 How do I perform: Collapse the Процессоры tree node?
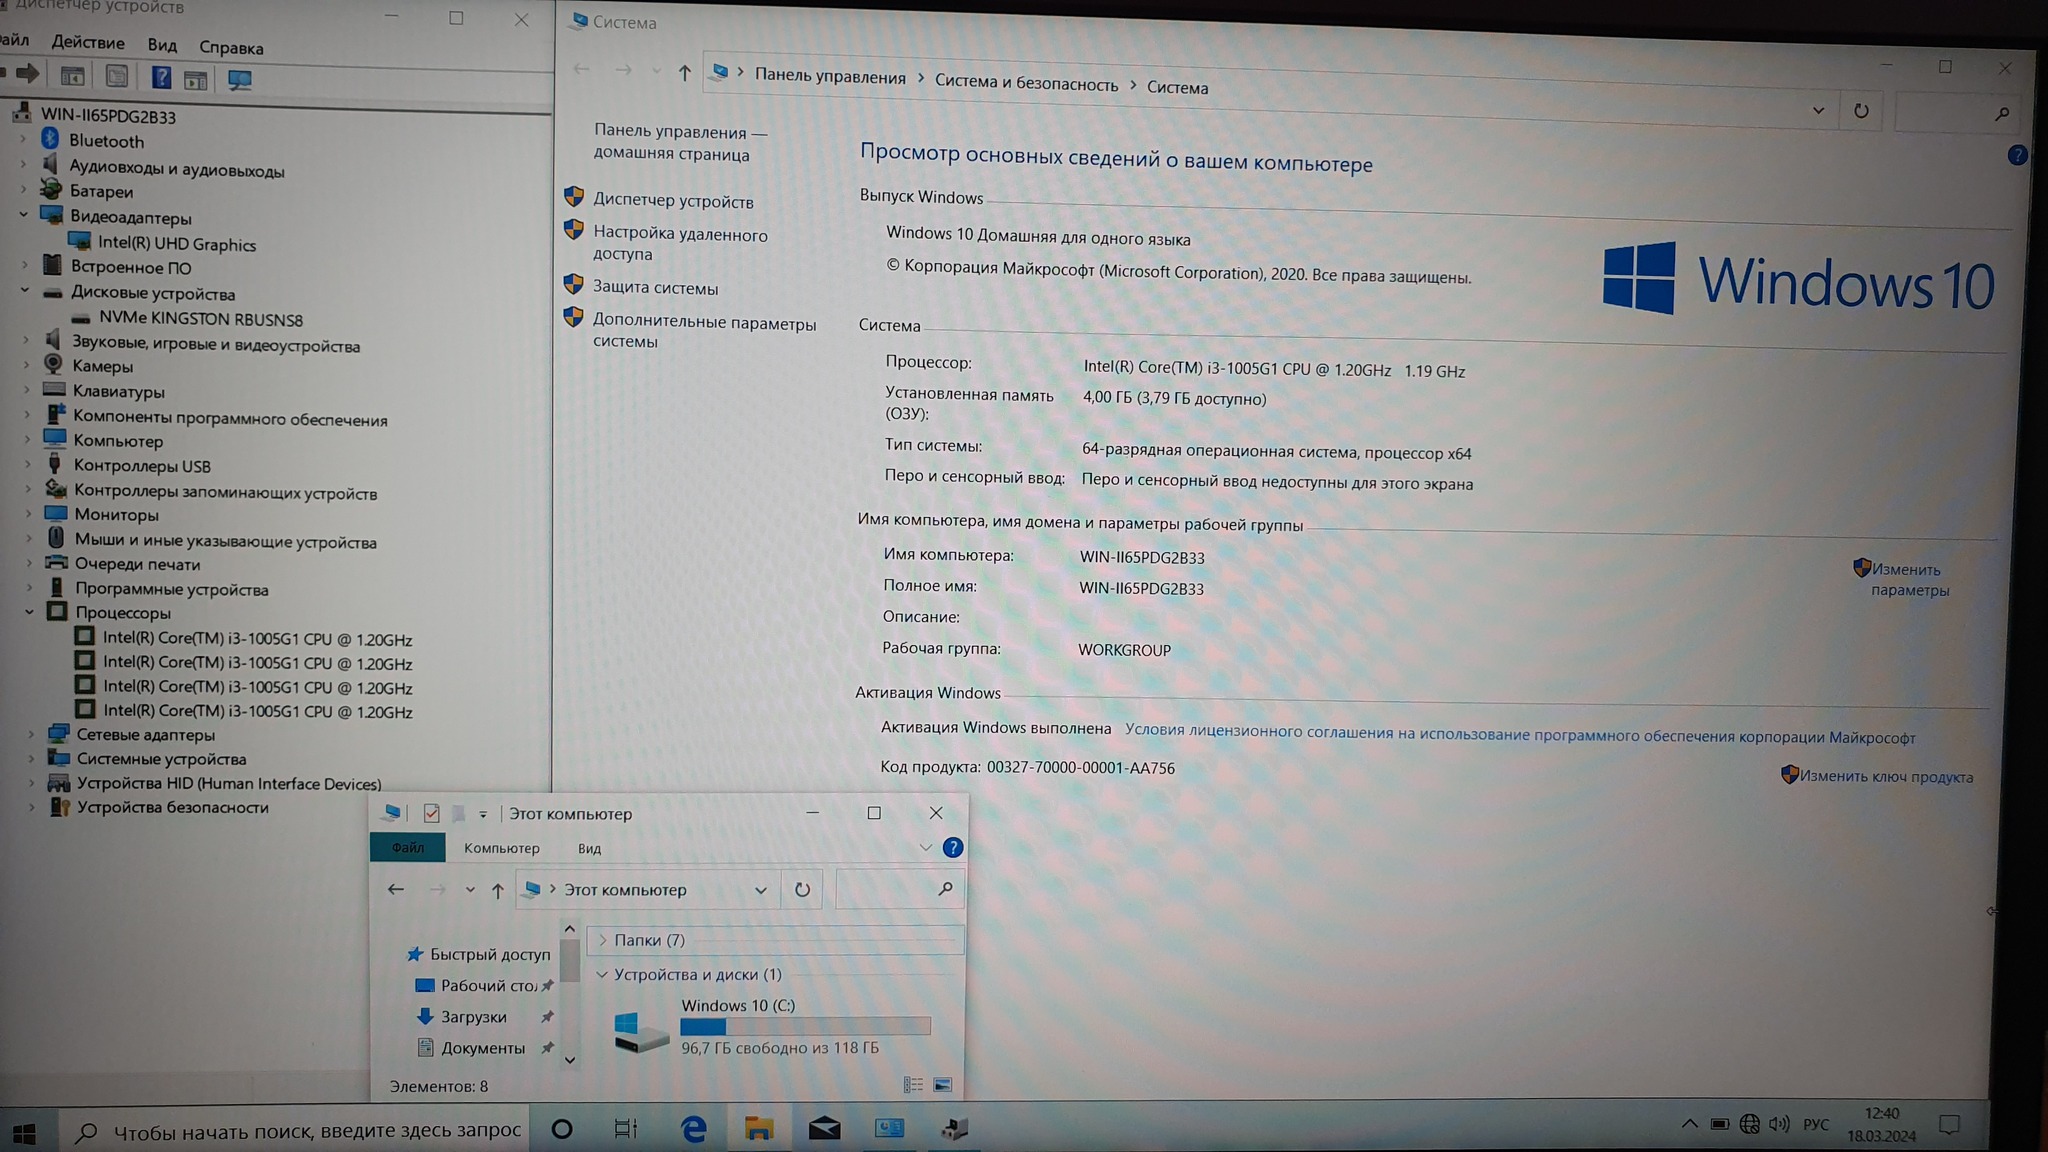click(x=29, y=612)
